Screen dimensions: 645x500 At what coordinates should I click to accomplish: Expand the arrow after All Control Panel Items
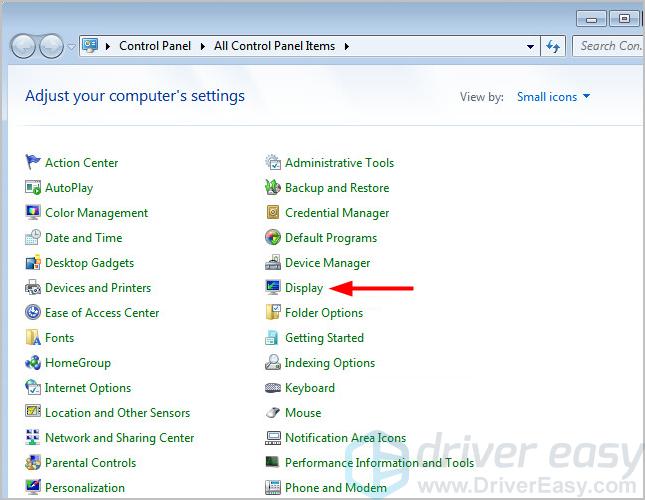pyautogui.click(x=346, y=46)
